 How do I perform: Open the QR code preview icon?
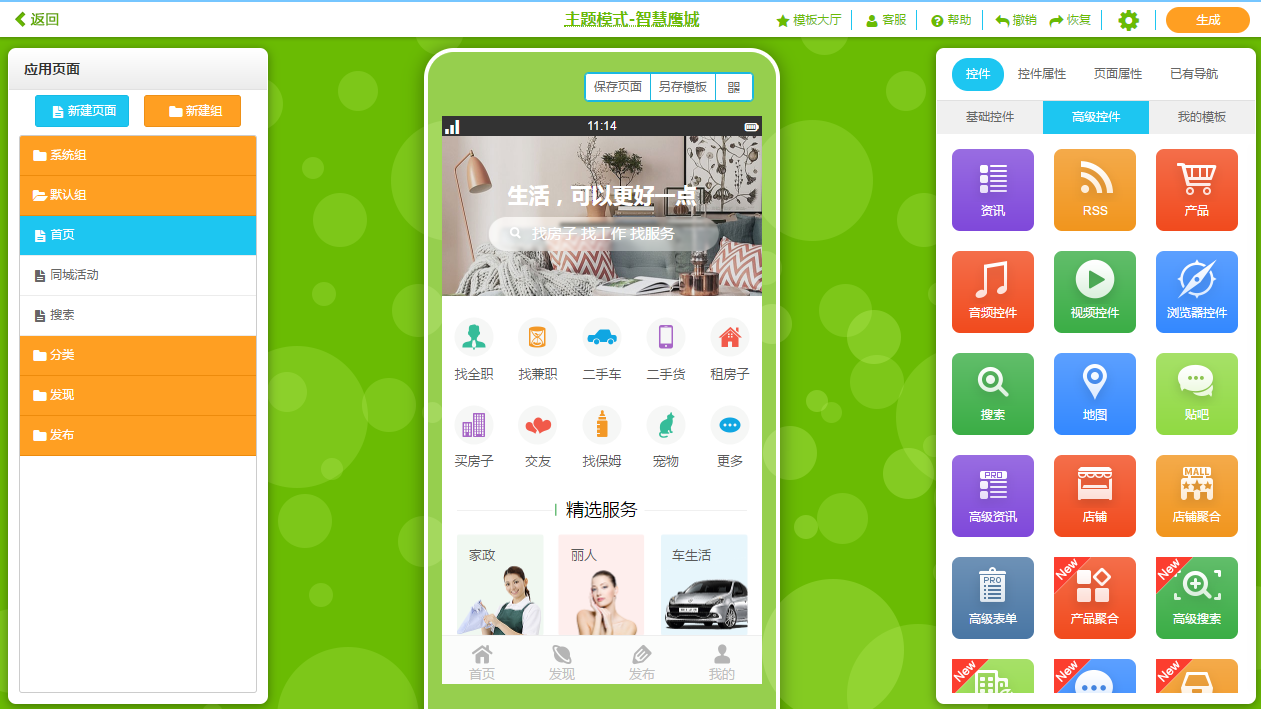pos(735,87)
